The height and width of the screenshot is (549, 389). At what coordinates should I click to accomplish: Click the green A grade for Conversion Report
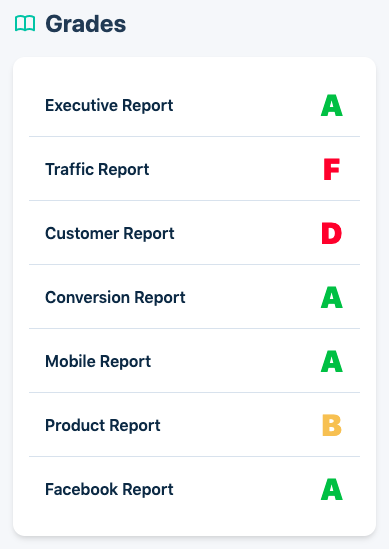click(332, 297)
